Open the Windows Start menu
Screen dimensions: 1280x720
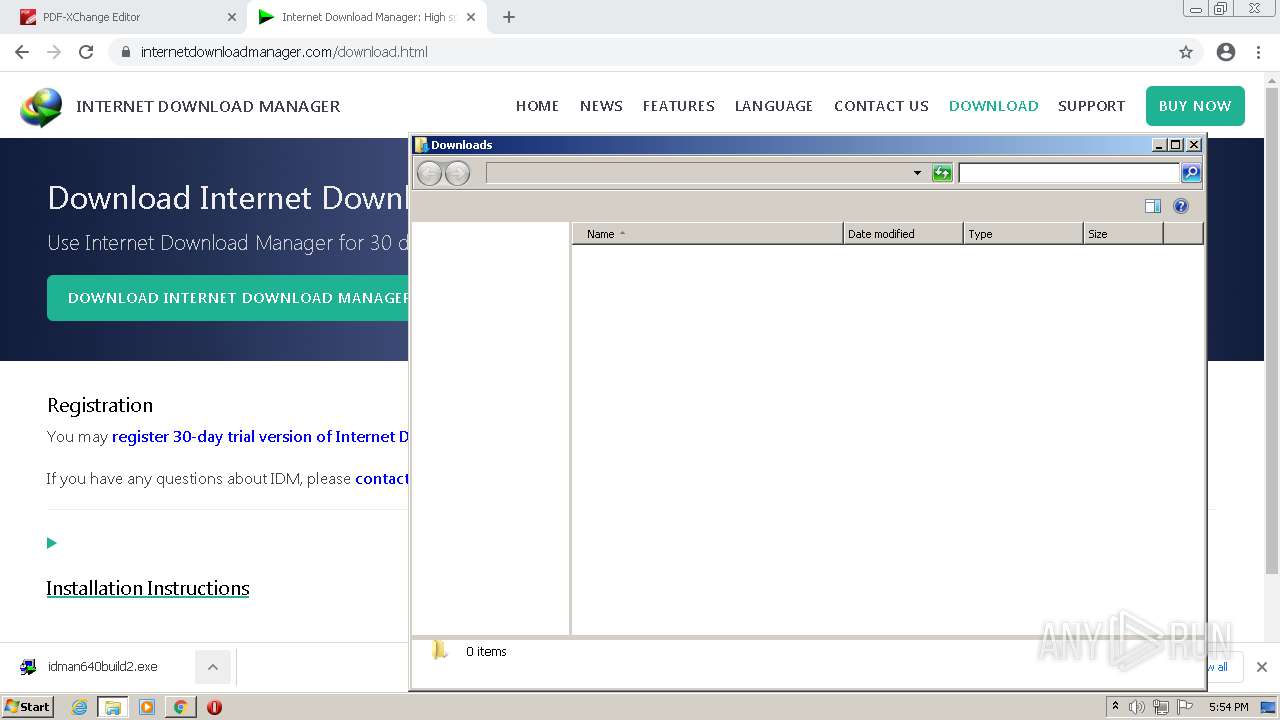pos(27,707)
